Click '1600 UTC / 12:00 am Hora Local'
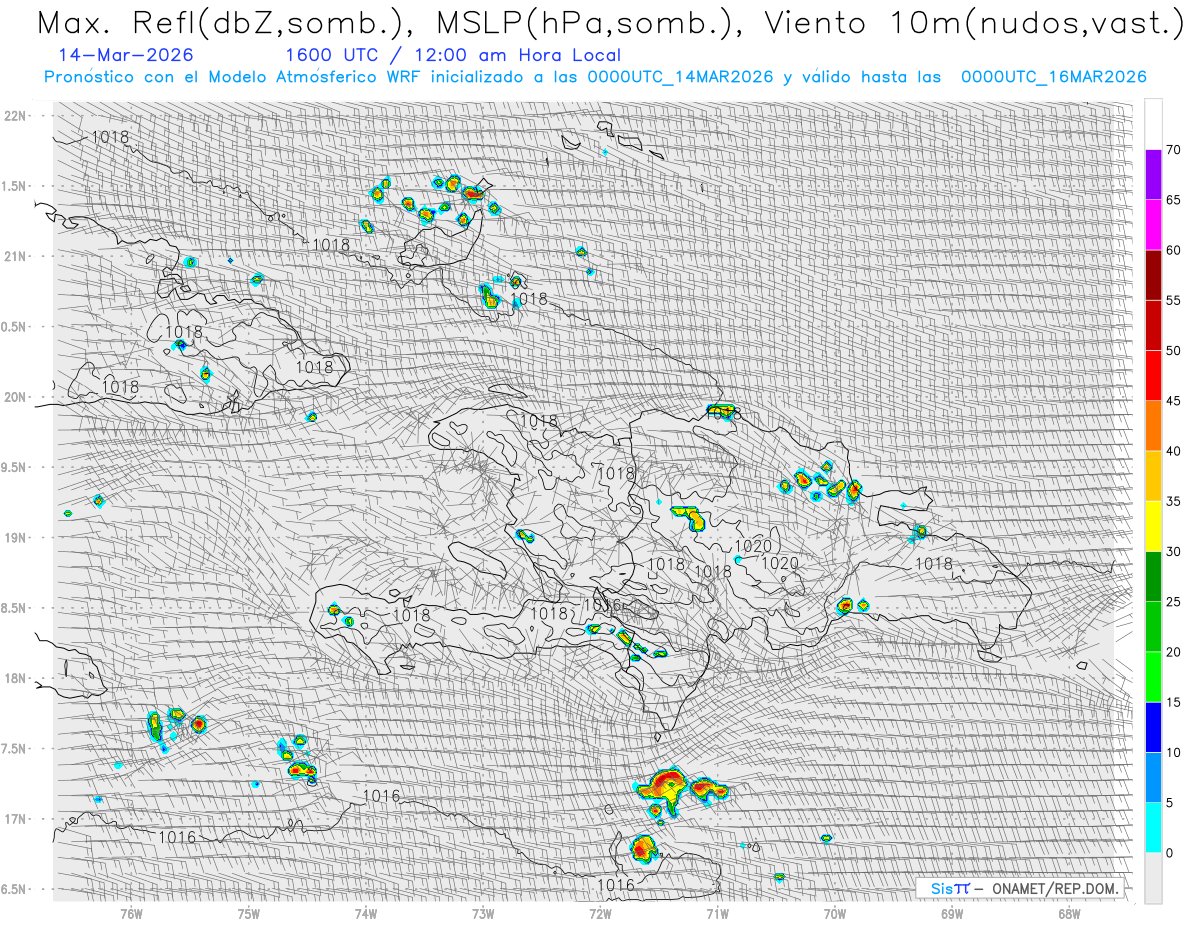Screen dimensions: 1200x927 (452, 56)
